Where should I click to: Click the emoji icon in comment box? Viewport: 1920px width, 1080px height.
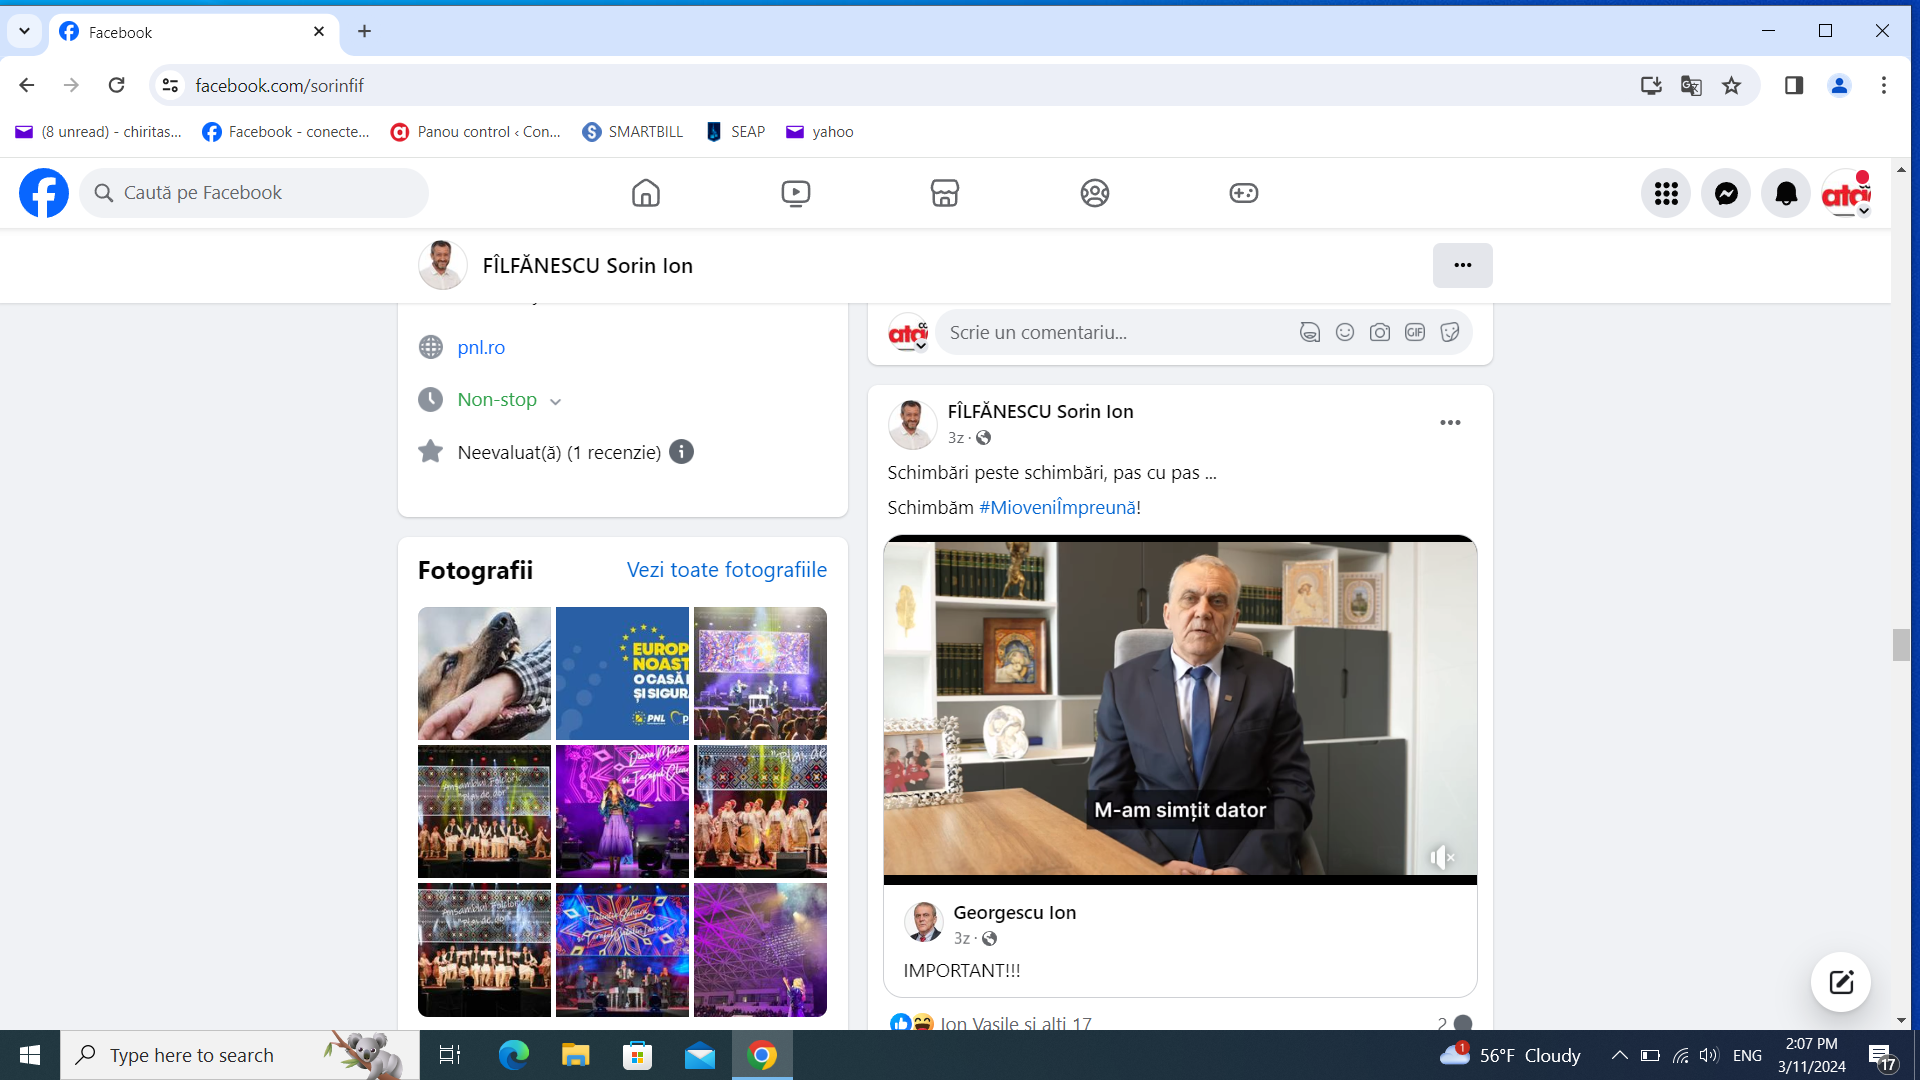(1345, 332)
